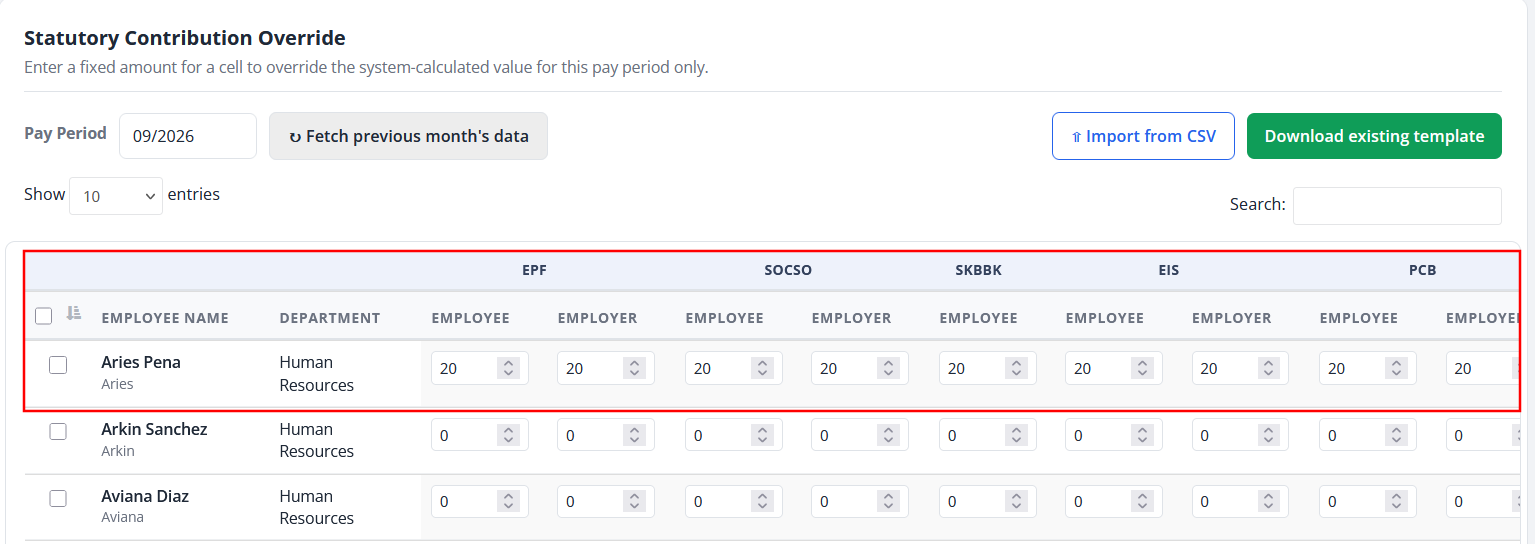The image size is (1535, 544).
Task: Sort by Employee Name column header
Action: pos(165,318)
